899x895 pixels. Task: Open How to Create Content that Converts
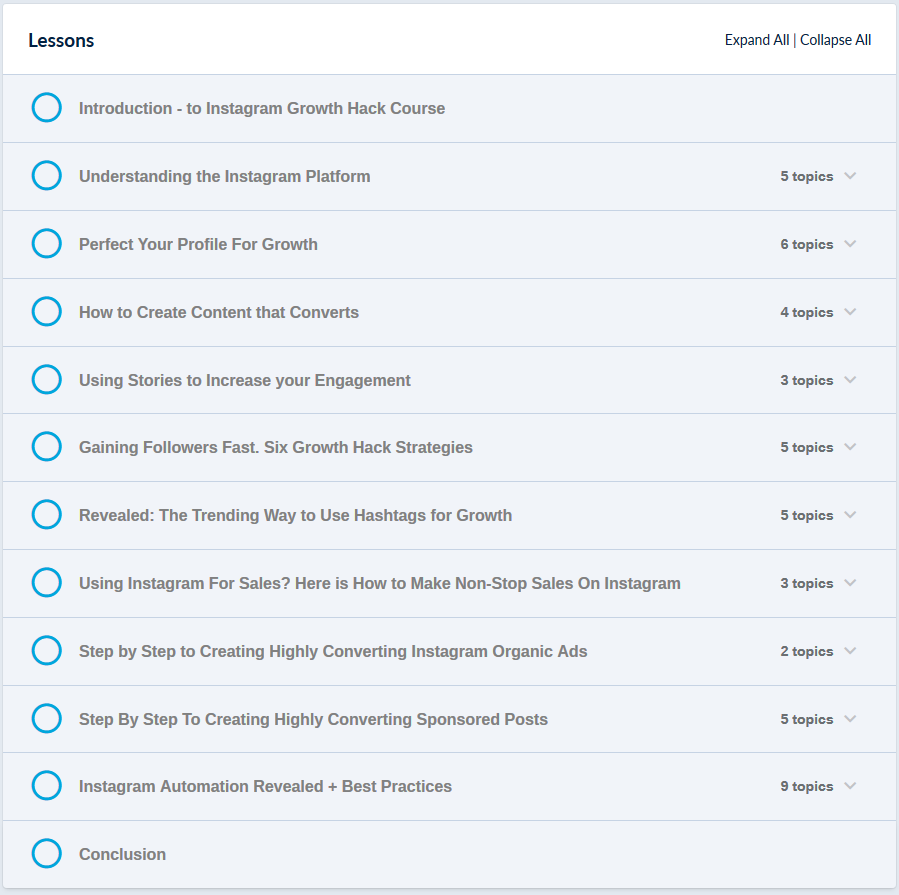(219, 312)
